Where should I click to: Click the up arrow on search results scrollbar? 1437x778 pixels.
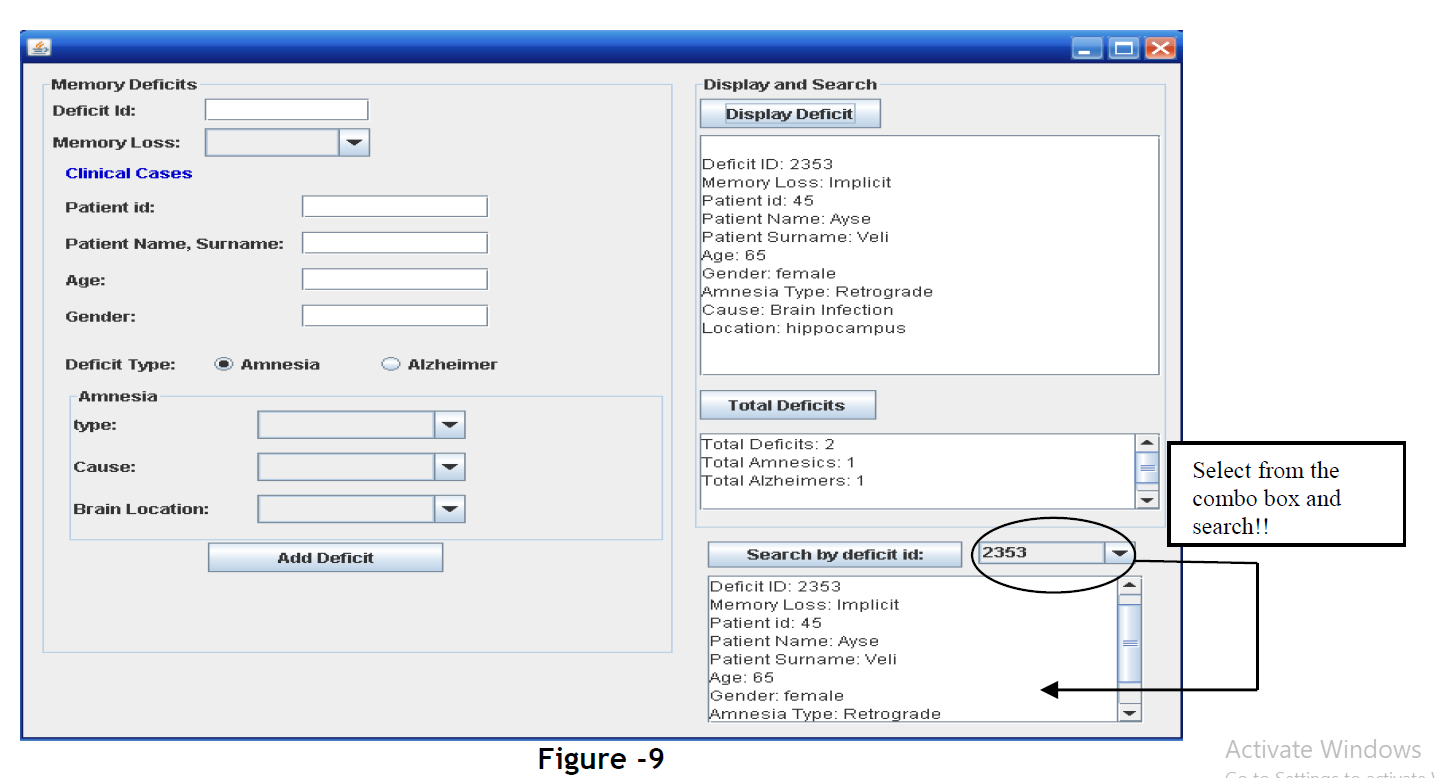(1131, 587)
